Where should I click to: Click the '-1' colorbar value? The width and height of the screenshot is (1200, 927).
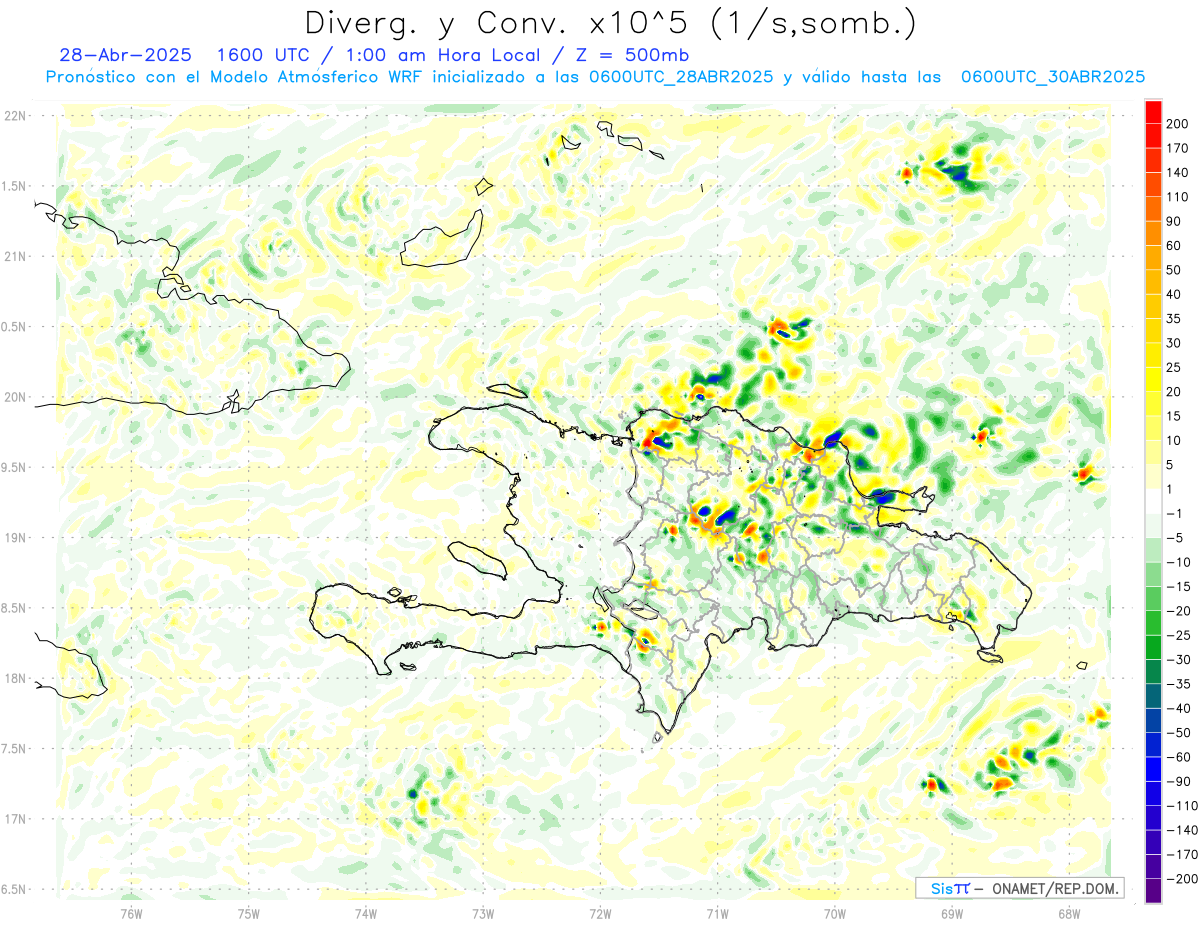[x=1176, y=514]
